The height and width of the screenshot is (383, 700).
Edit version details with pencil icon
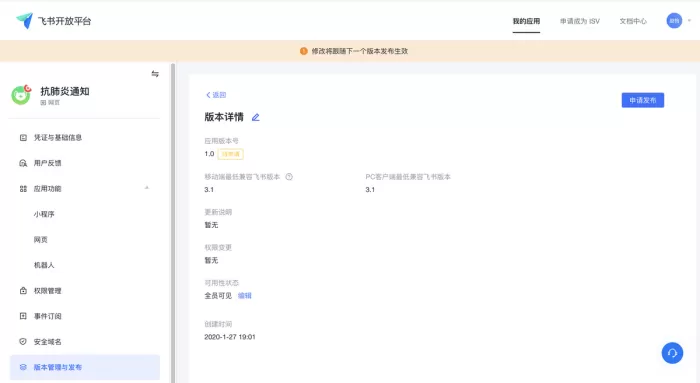(255, 117)
